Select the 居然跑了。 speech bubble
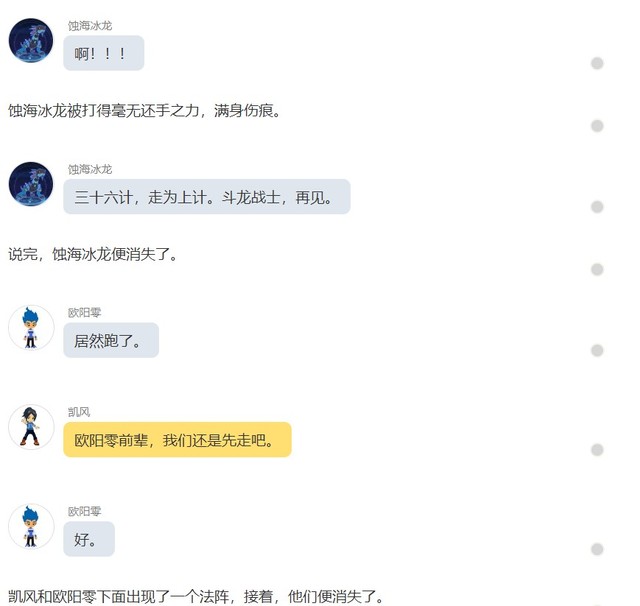 tap(111, 340)
